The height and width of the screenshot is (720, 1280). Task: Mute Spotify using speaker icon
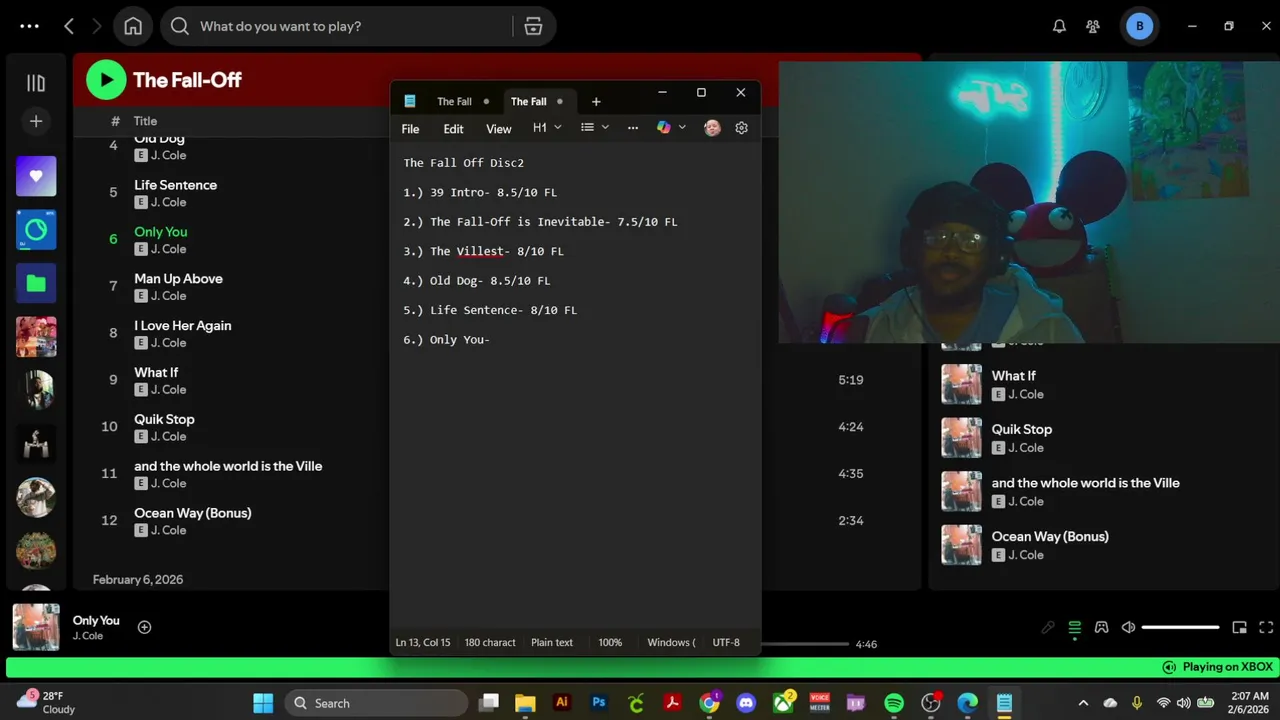coord(1128,627)
